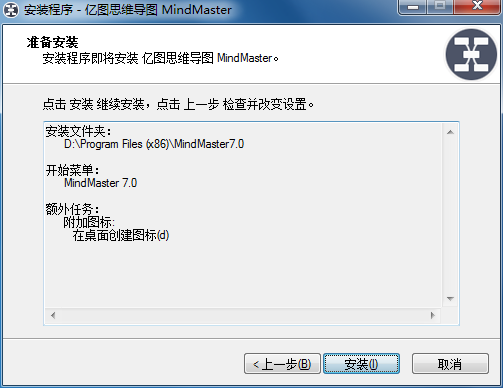The width and height of the screenshot is (503, 388).
Task: Click the vertical scrollbar track
Action: click(450, 215)
